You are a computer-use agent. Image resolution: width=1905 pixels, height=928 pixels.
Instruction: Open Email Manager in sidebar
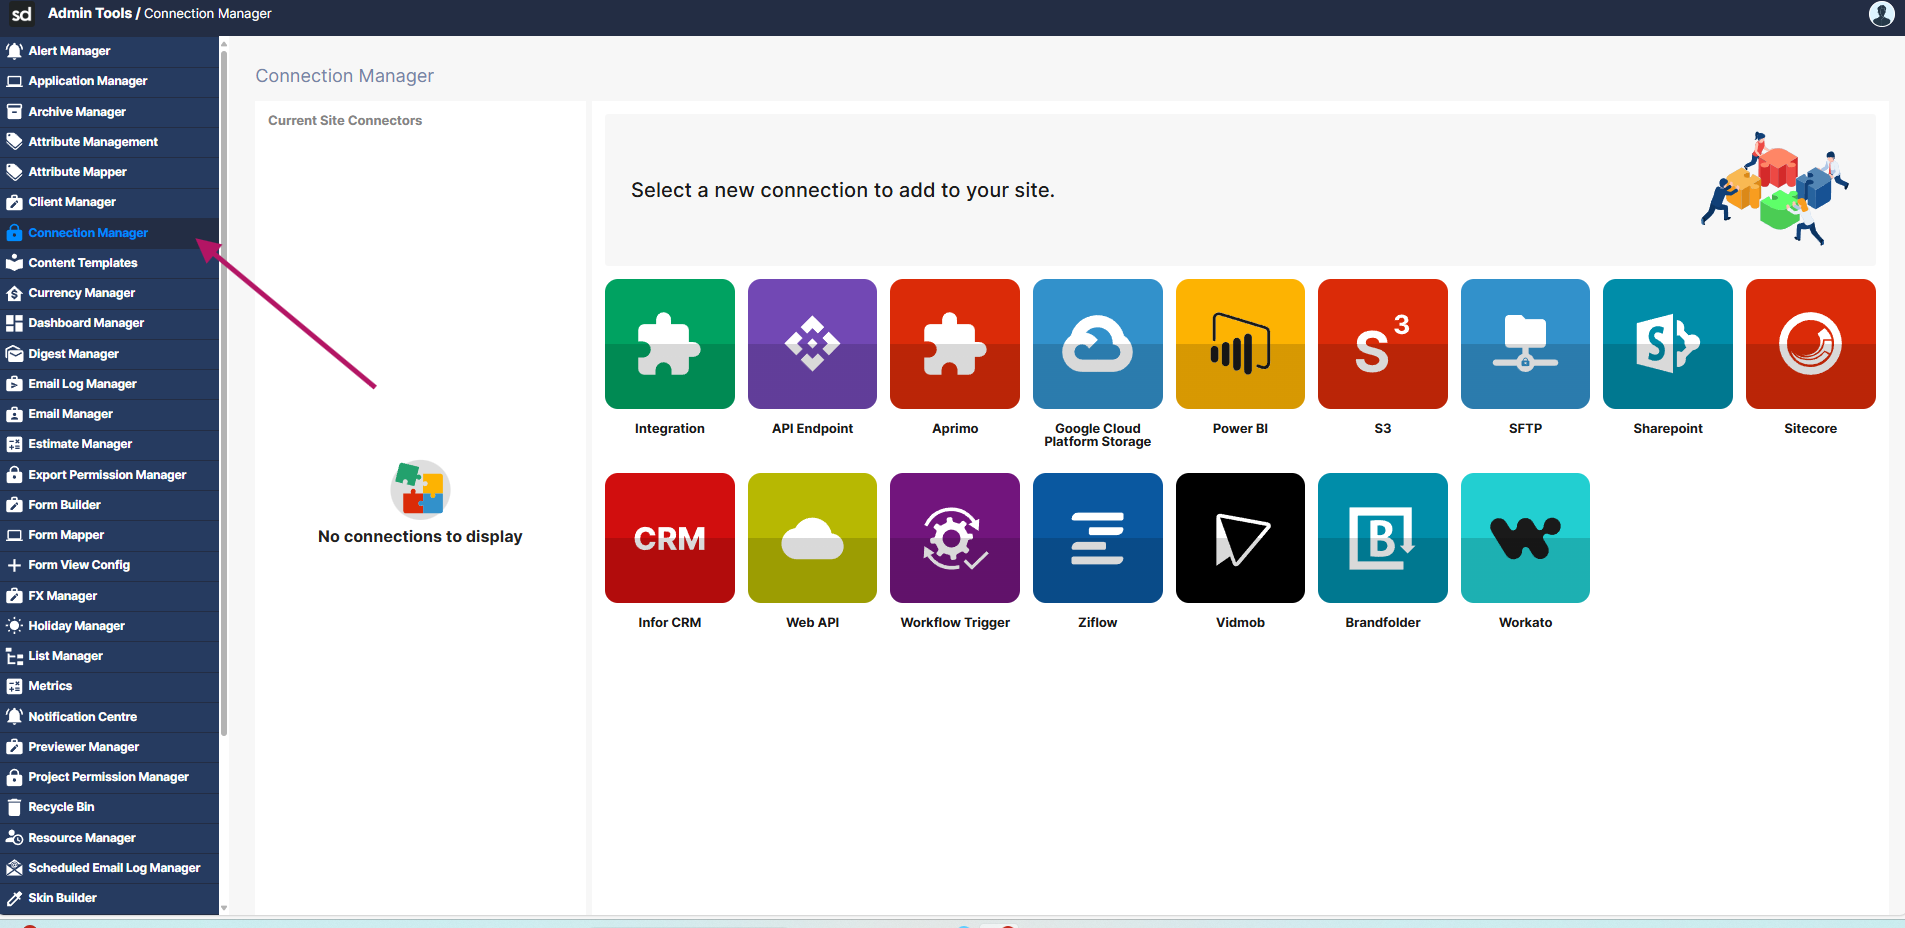109,414
